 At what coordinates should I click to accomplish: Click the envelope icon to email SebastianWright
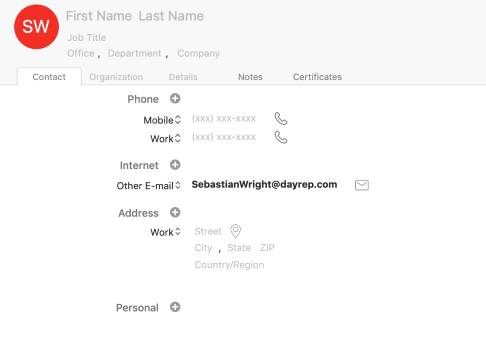(362, 185)
